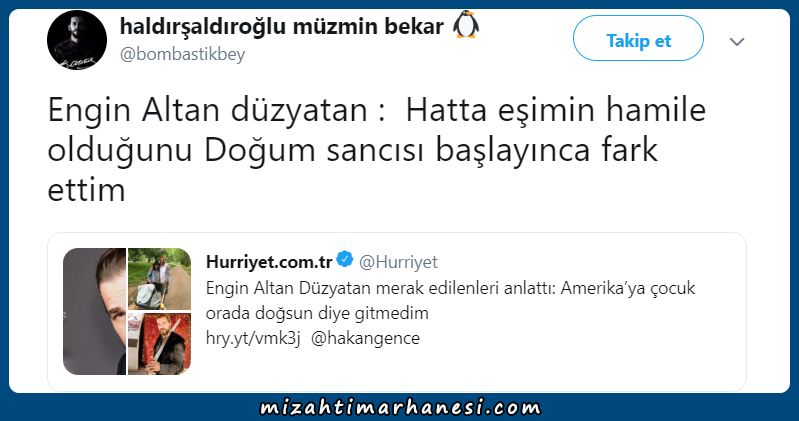The width and height of the screenshot is (799, 421).
Task: Open the @bombastikbey handle
Action: 182,54
